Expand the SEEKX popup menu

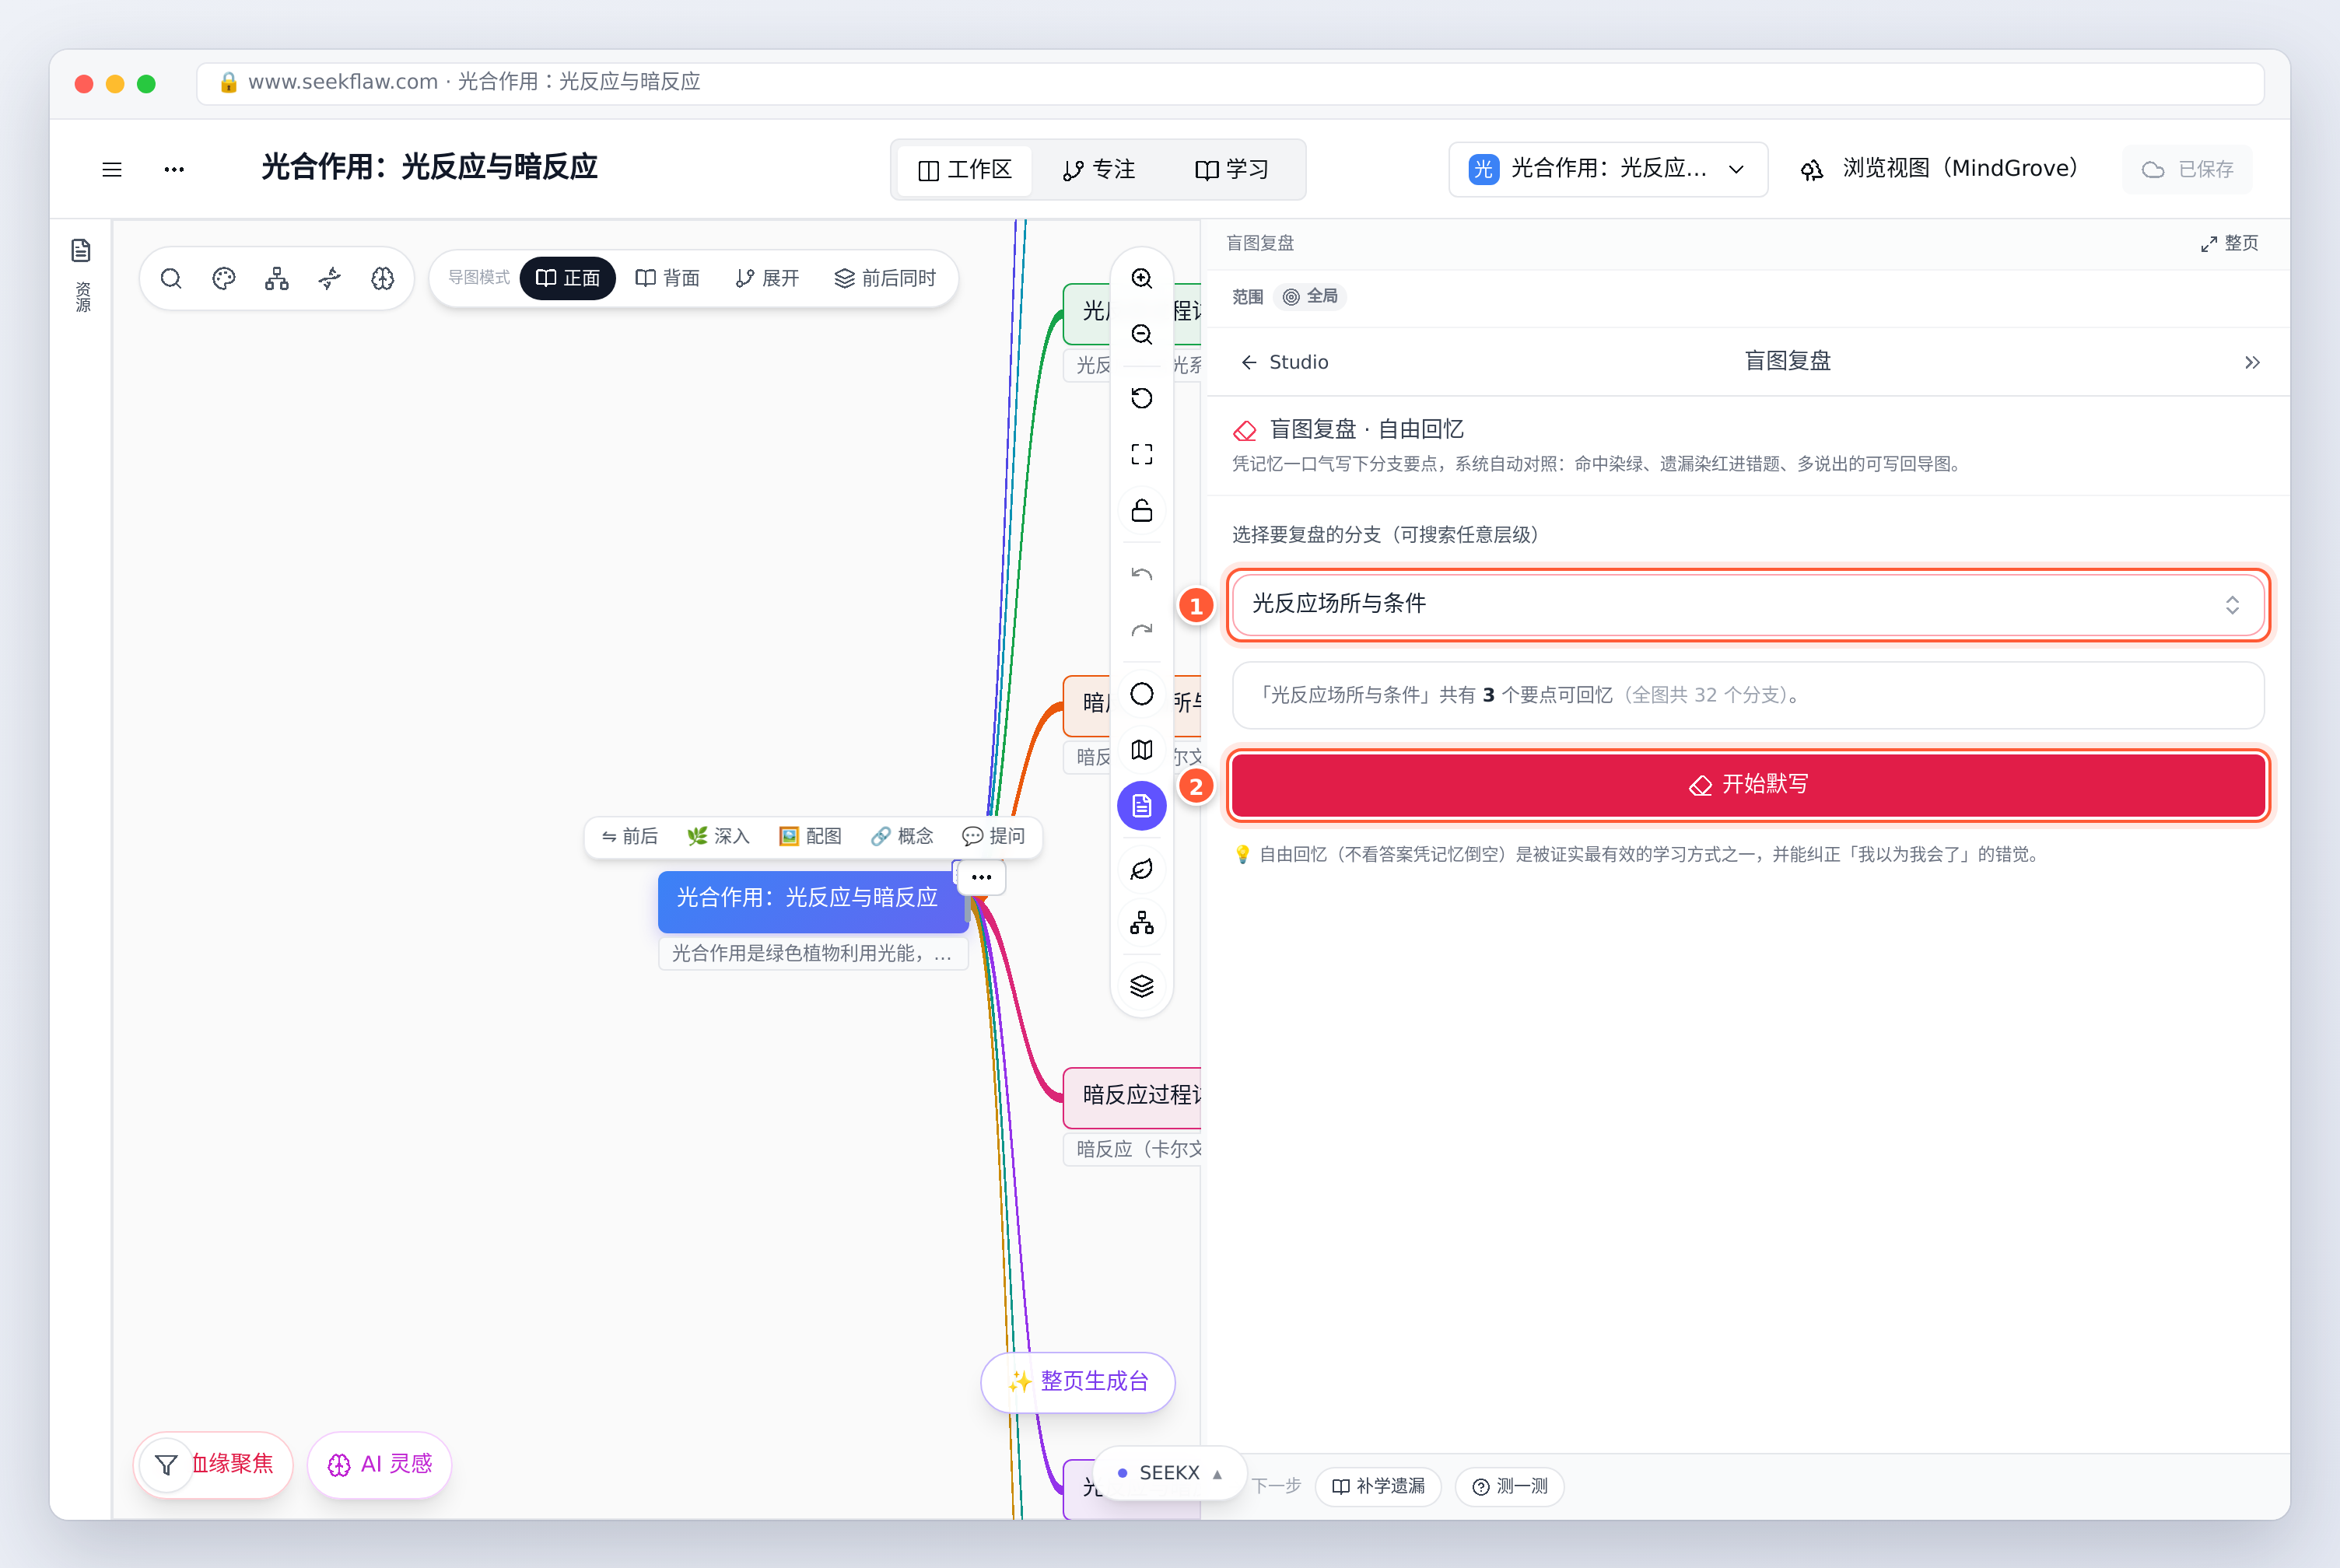pos(1170,1473)
